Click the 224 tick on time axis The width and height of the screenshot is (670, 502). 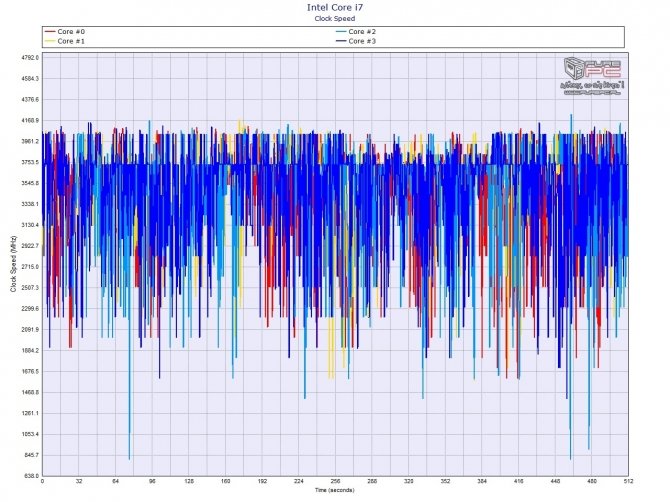[299, 481]
